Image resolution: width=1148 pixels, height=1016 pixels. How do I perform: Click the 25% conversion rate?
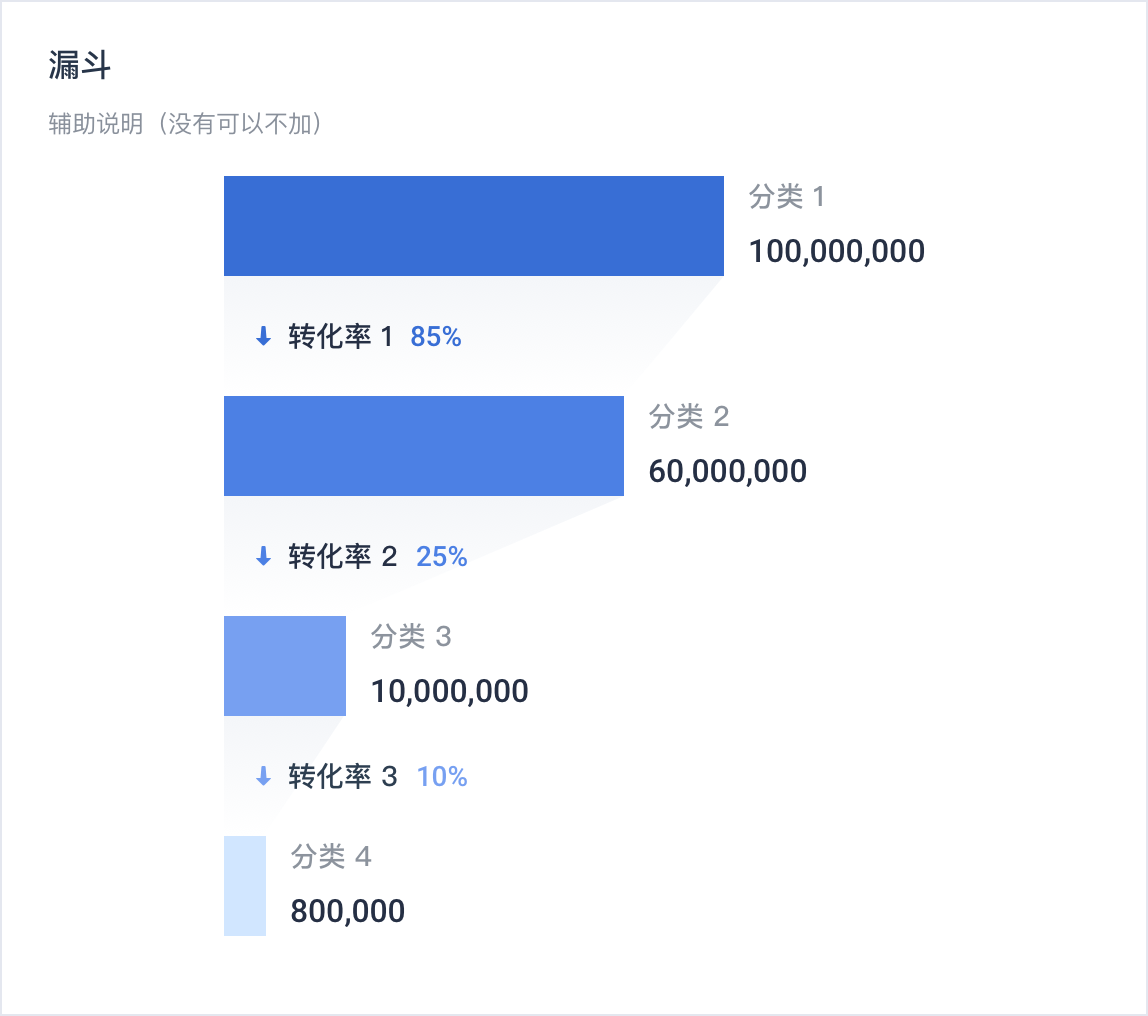tap(442, 557)
